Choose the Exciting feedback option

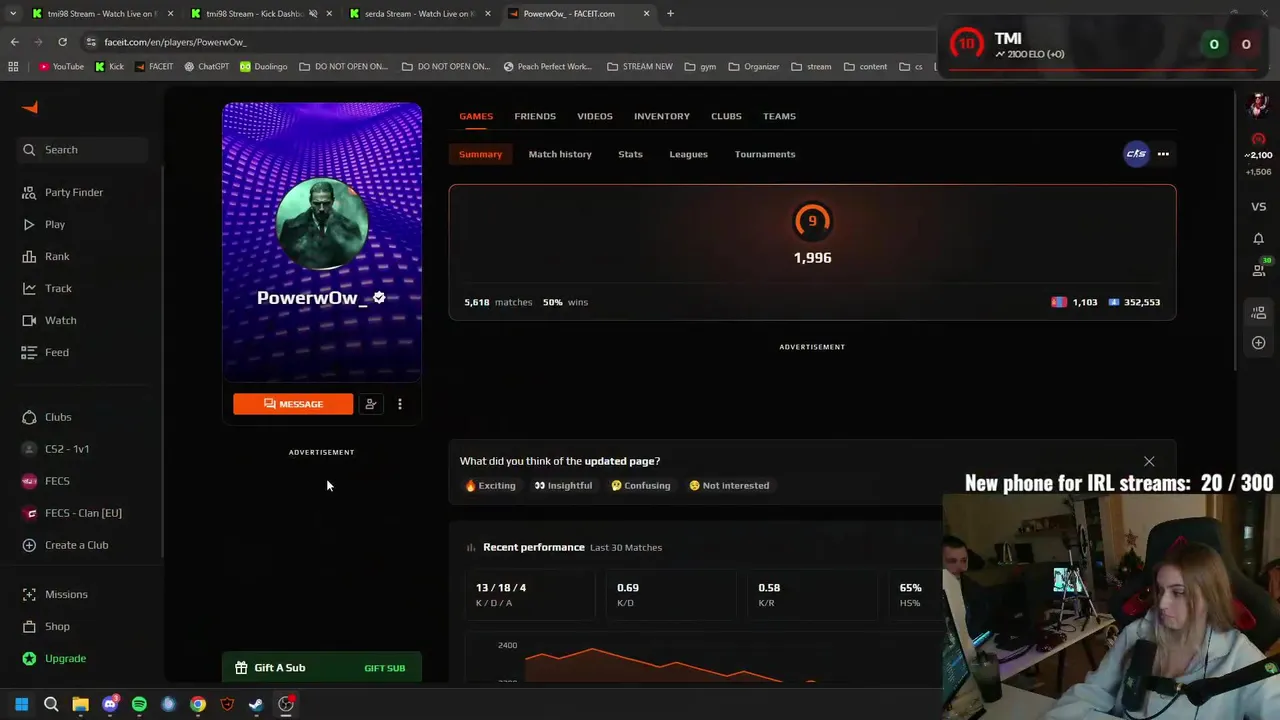point(490,486)
